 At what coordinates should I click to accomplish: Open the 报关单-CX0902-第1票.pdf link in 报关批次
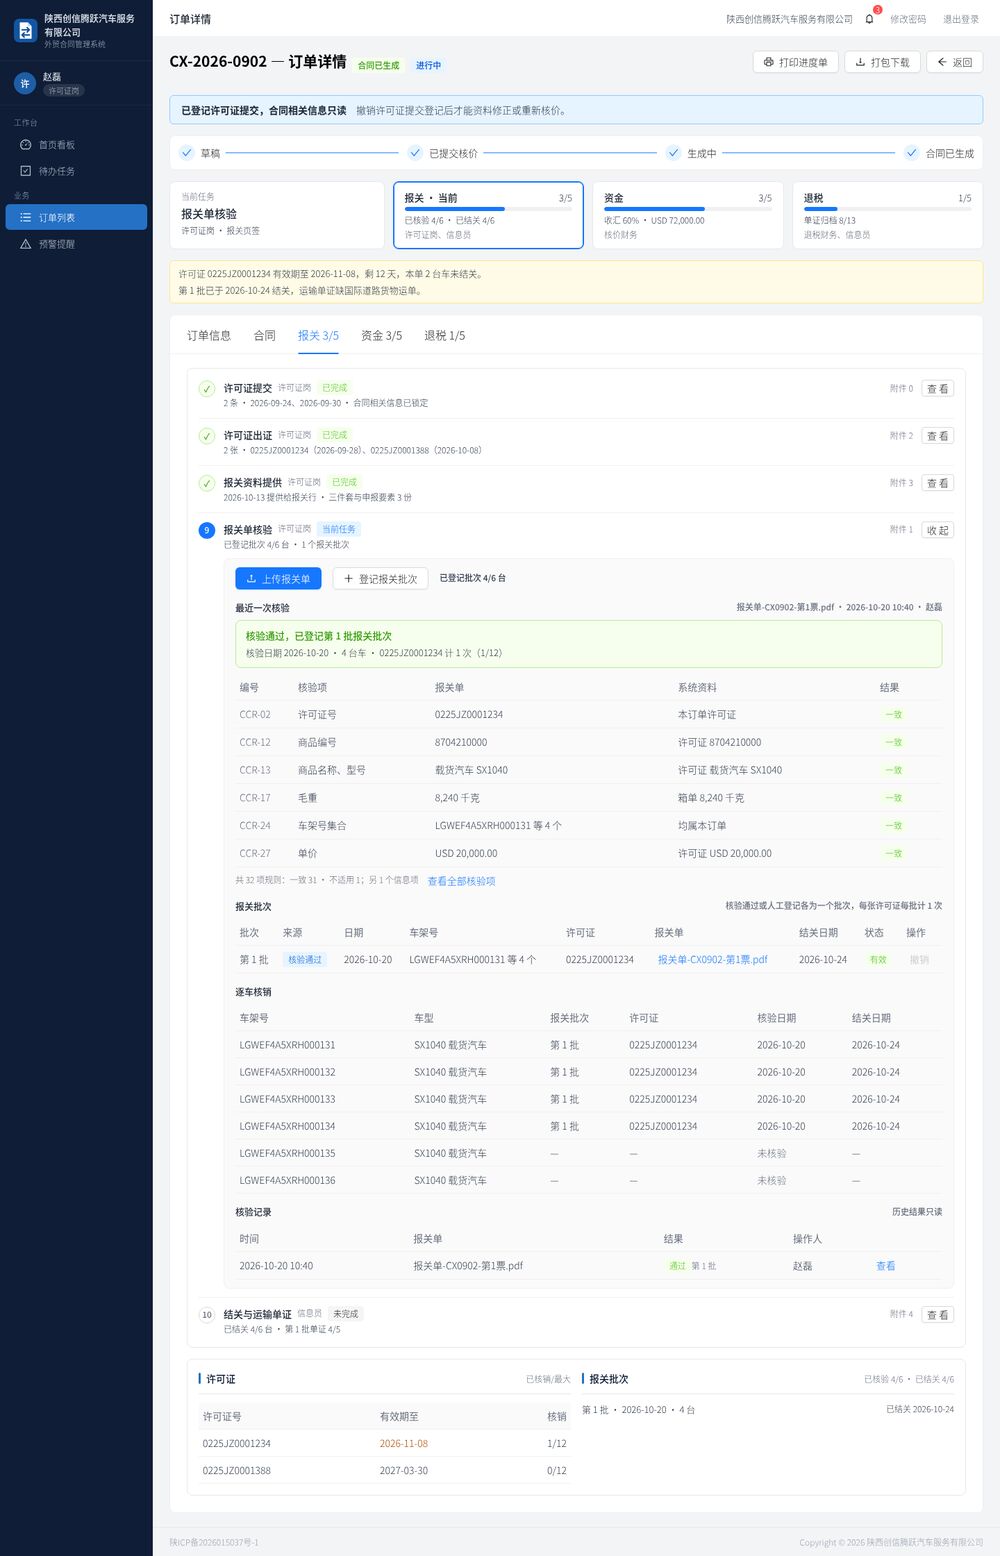pyautogui.click(x=713, y=959)
